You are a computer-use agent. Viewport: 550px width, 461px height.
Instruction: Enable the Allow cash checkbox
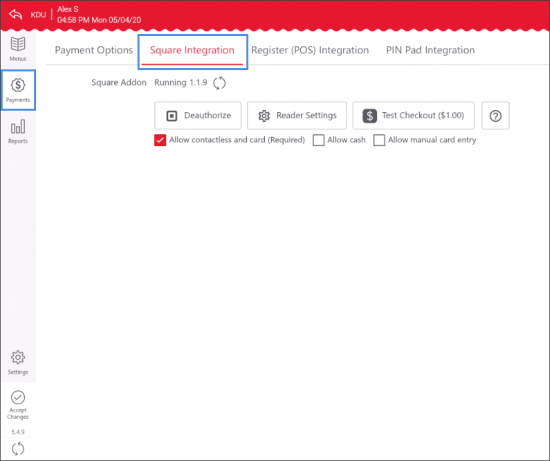point(318,140)
